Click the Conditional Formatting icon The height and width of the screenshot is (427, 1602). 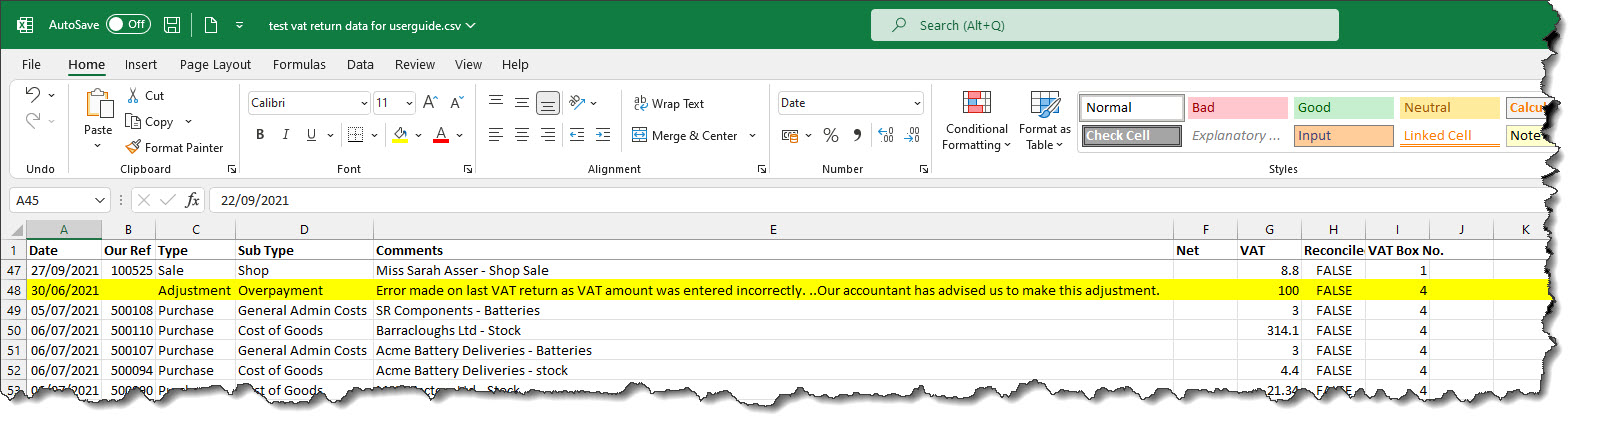click(x=976, y=104)
